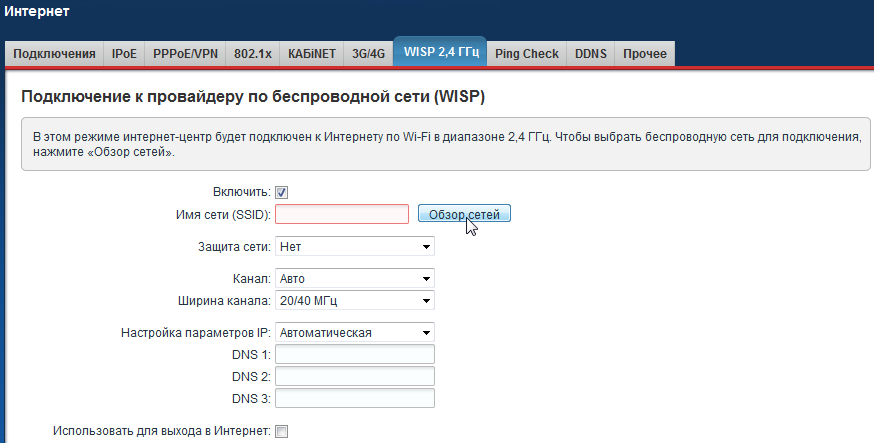Click the DNS 3 input field
This screenshot has width=874, height=443.
(x=354, y=398)
